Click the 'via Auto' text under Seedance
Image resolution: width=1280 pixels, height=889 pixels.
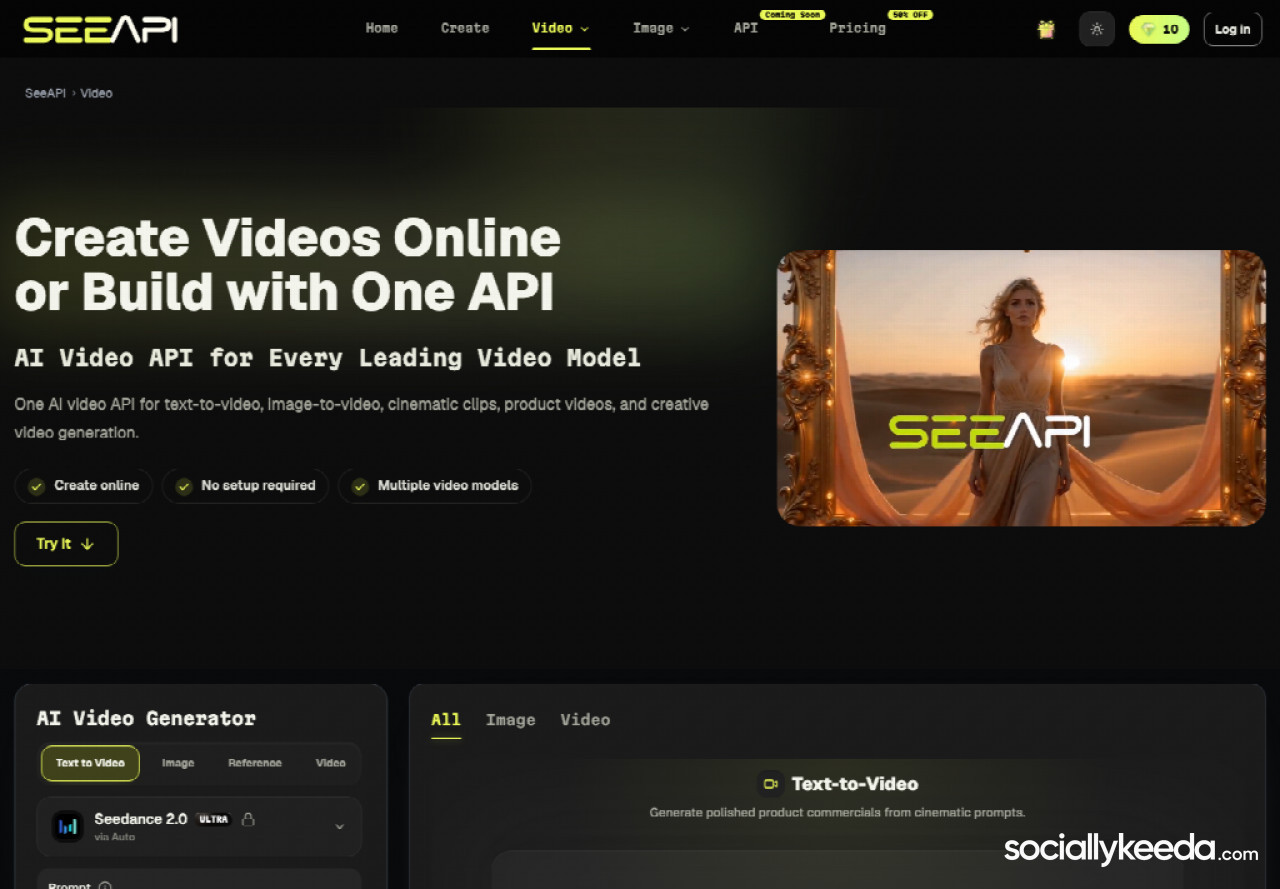pyautogui.click(x=114, y=837)
